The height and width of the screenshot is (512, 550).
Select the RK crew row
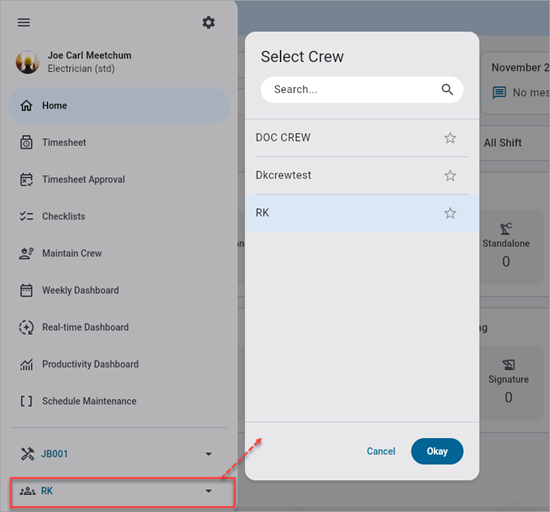click(362, 213)
